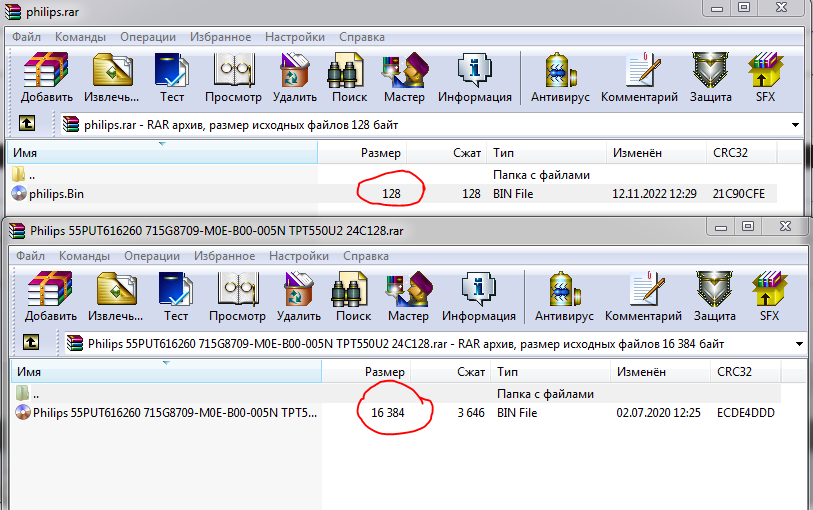This screenshot has height=510, width=813.
Task: Click CRC32 value ECDE4DDD
Action: 746,413
